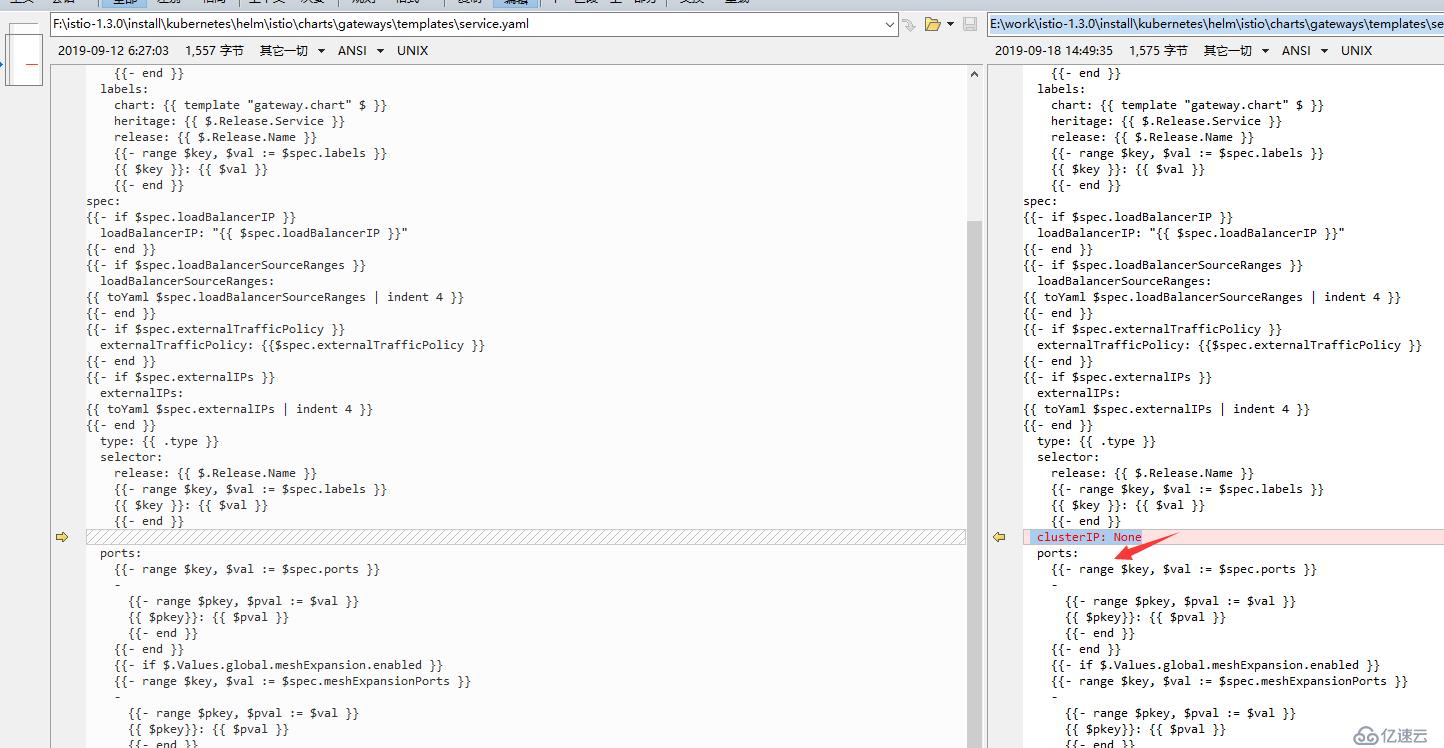Click left pane line 'selector:'

131,457
